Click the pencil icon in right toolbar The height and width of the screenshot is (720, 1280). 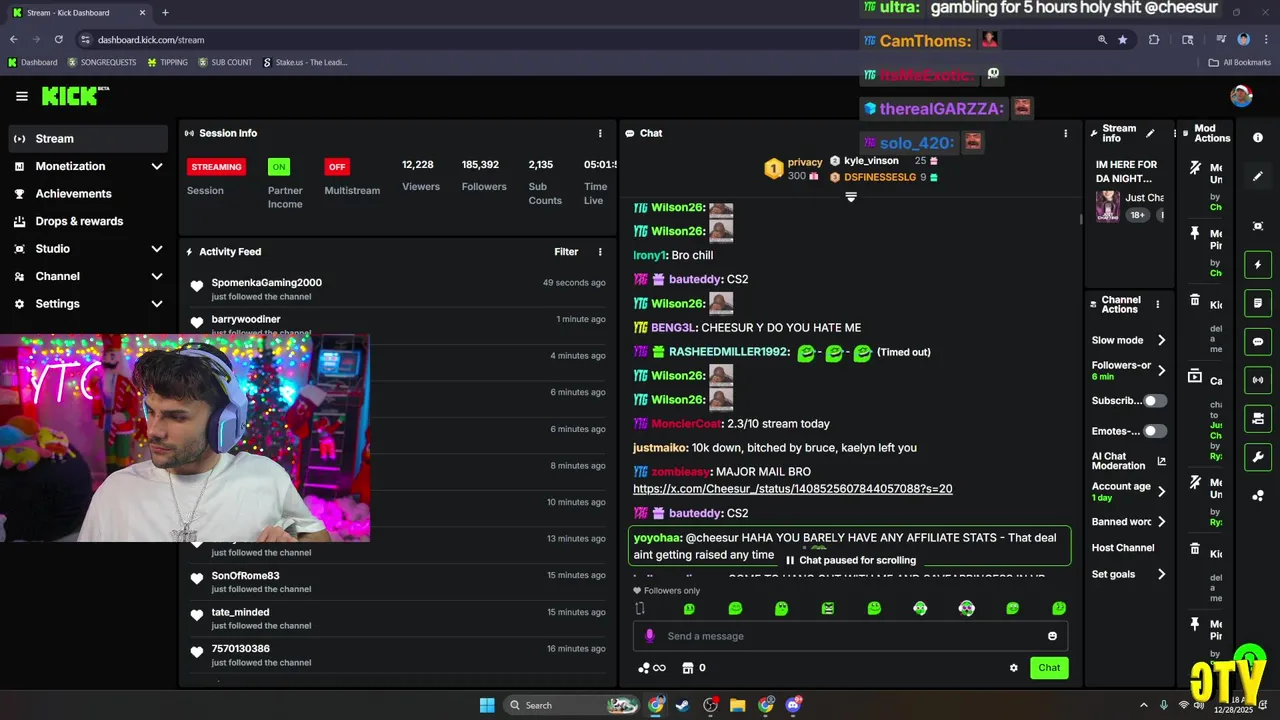click(1258, 176)
